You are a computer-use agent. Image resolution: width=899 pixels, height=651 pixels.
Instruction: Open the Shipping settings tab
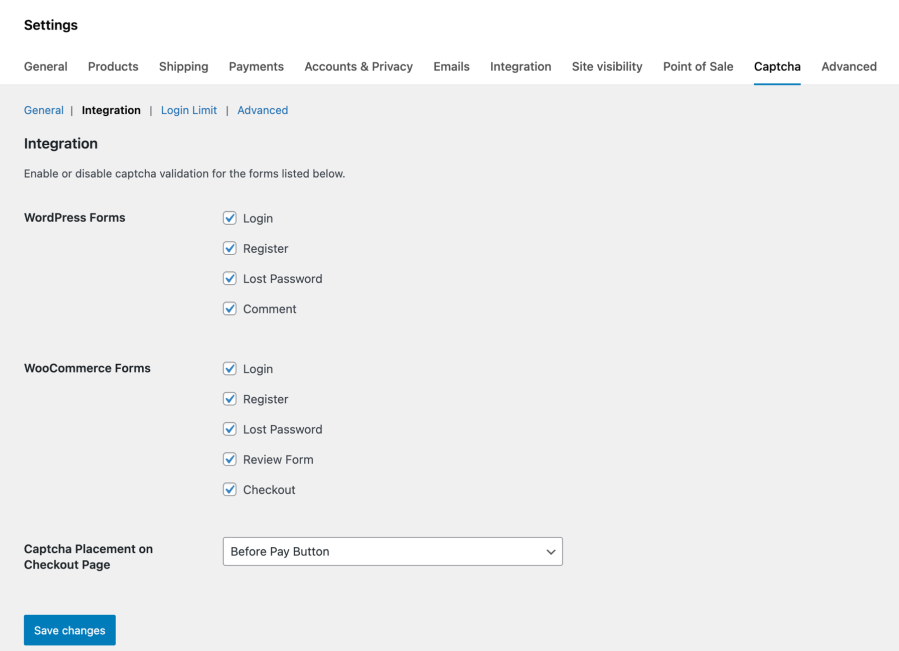183,66
